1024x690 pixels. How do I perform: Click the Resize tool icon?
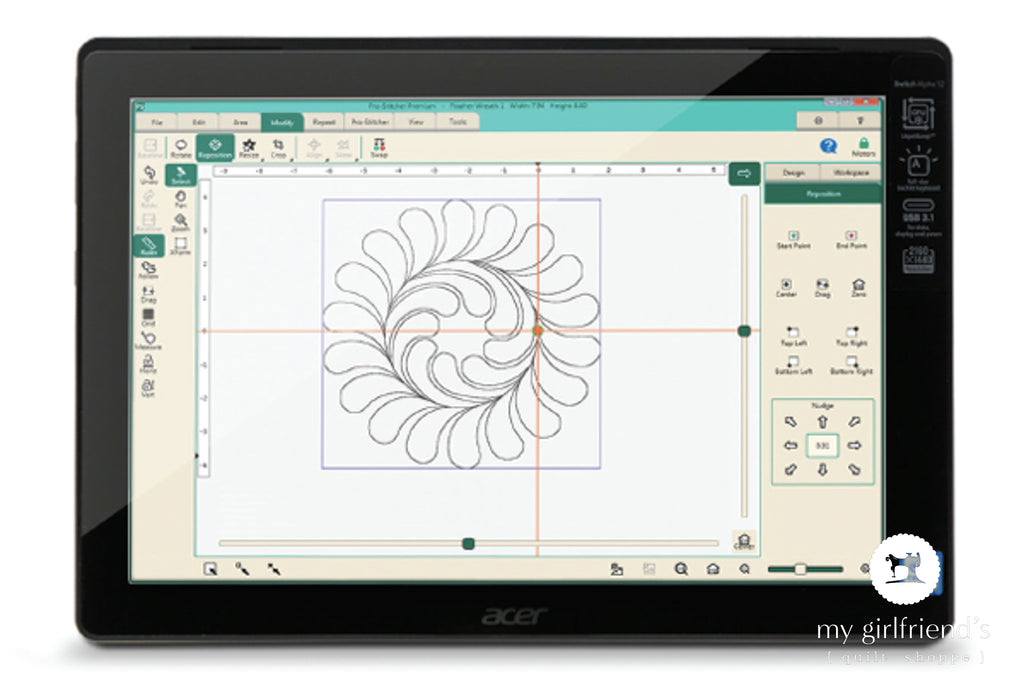(x=249, y=148)
